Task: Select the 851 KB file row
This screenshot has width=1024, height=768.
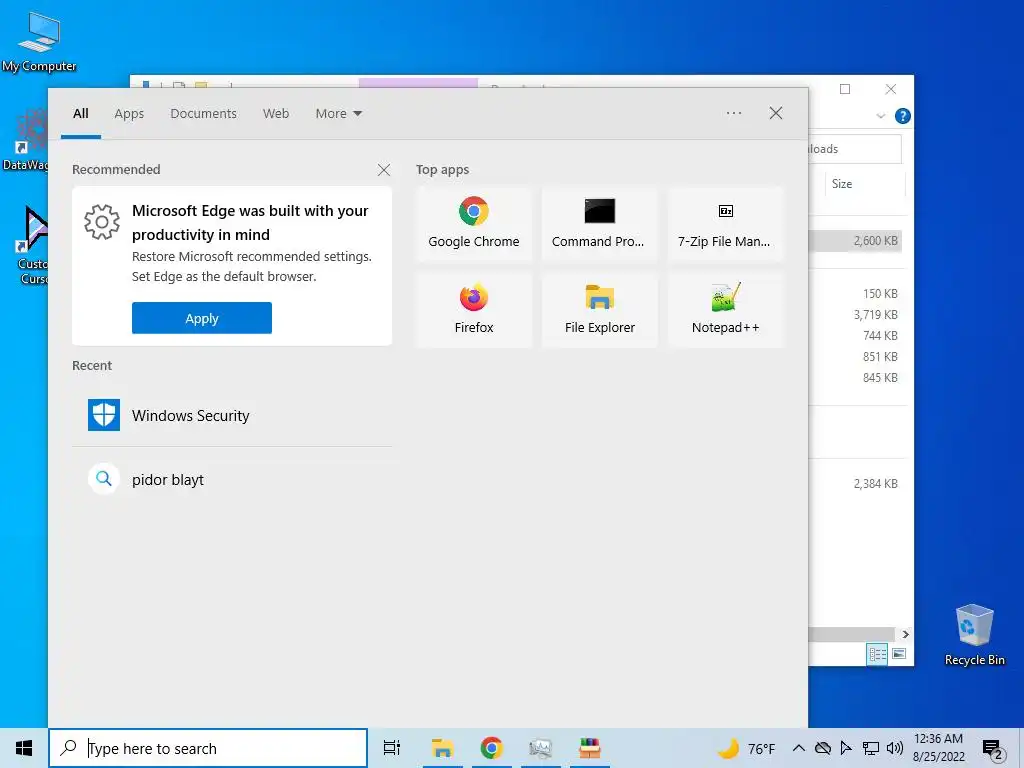Action: tap(856, 357)
